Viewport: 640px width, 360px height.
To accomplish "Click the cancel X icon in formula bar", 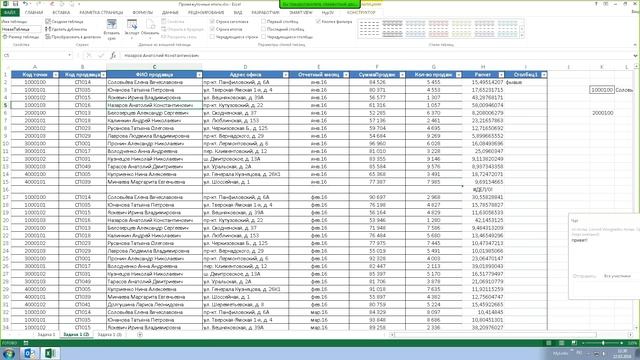I will point(89,55).
